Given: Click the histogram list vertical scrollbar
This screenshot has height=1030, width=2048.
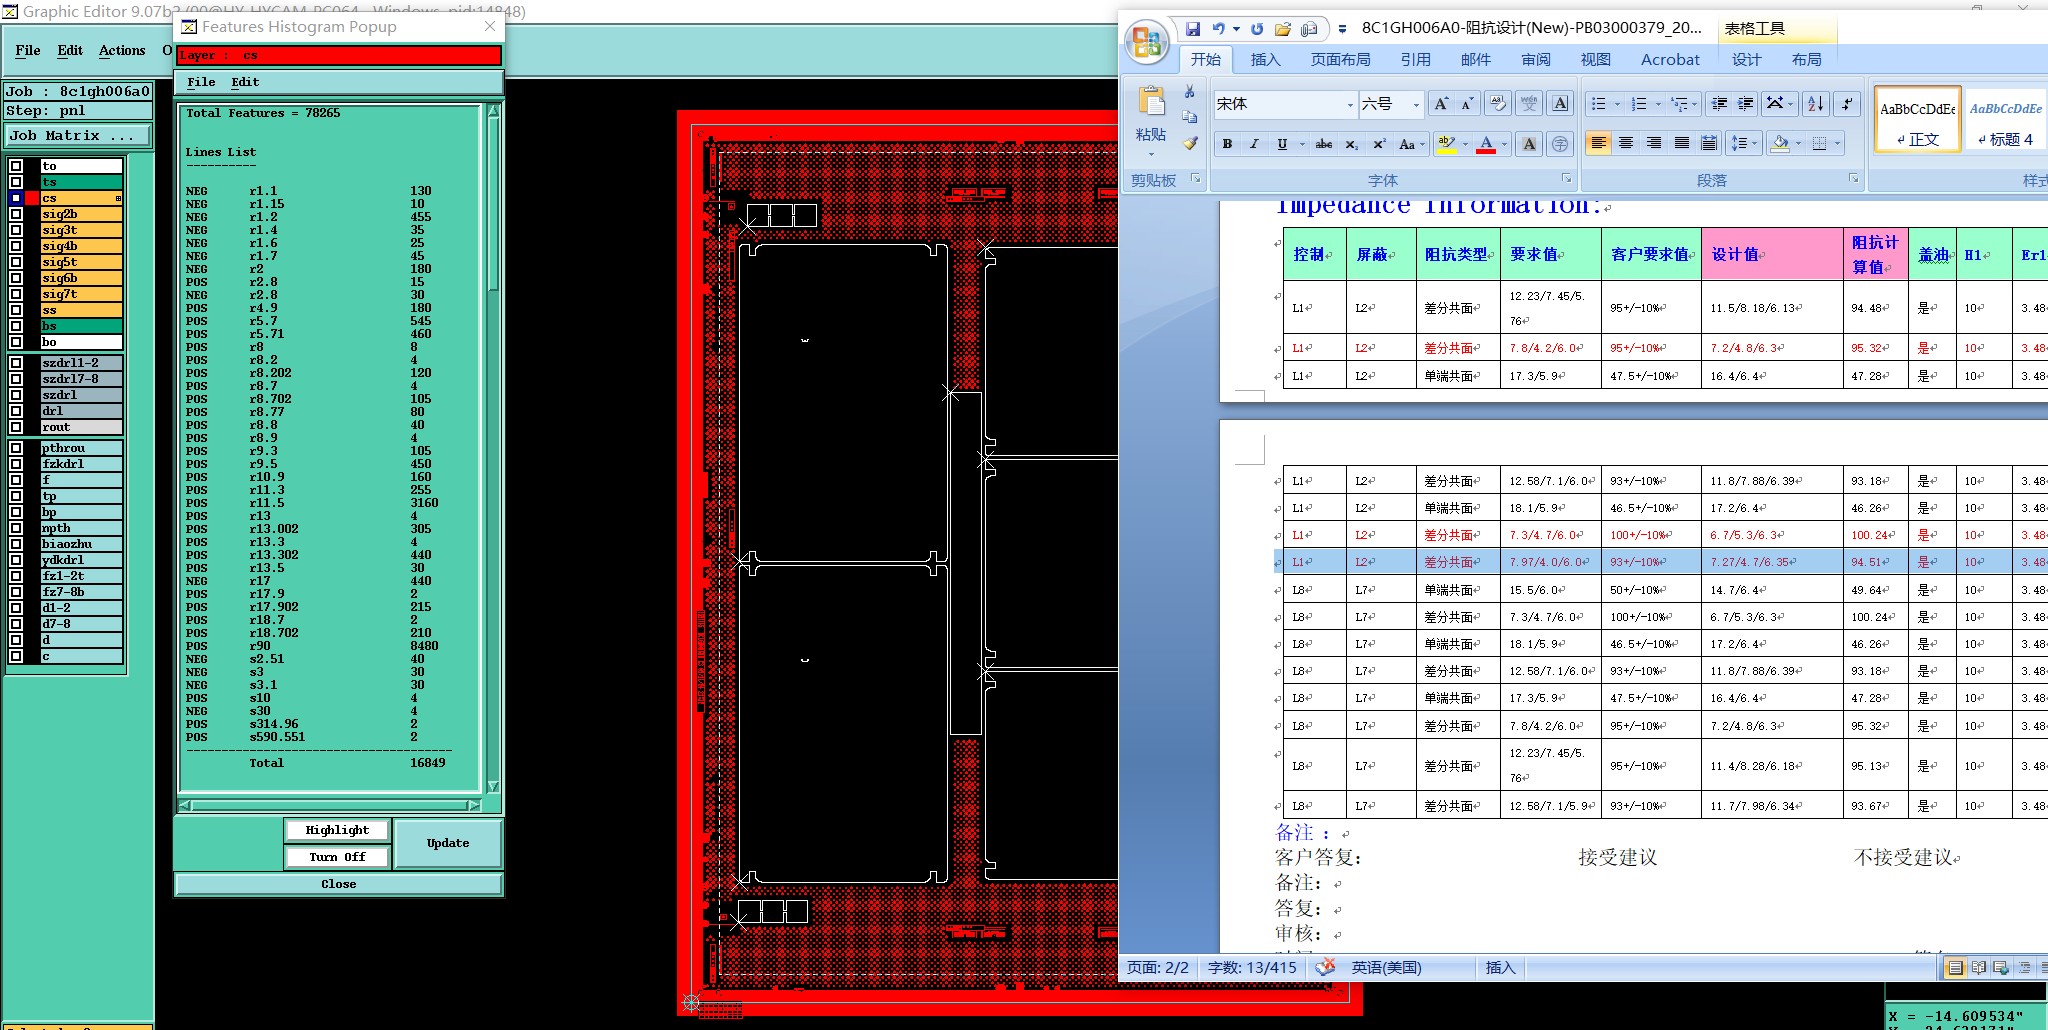Looking at the screenshot, I should pos(493,449).
